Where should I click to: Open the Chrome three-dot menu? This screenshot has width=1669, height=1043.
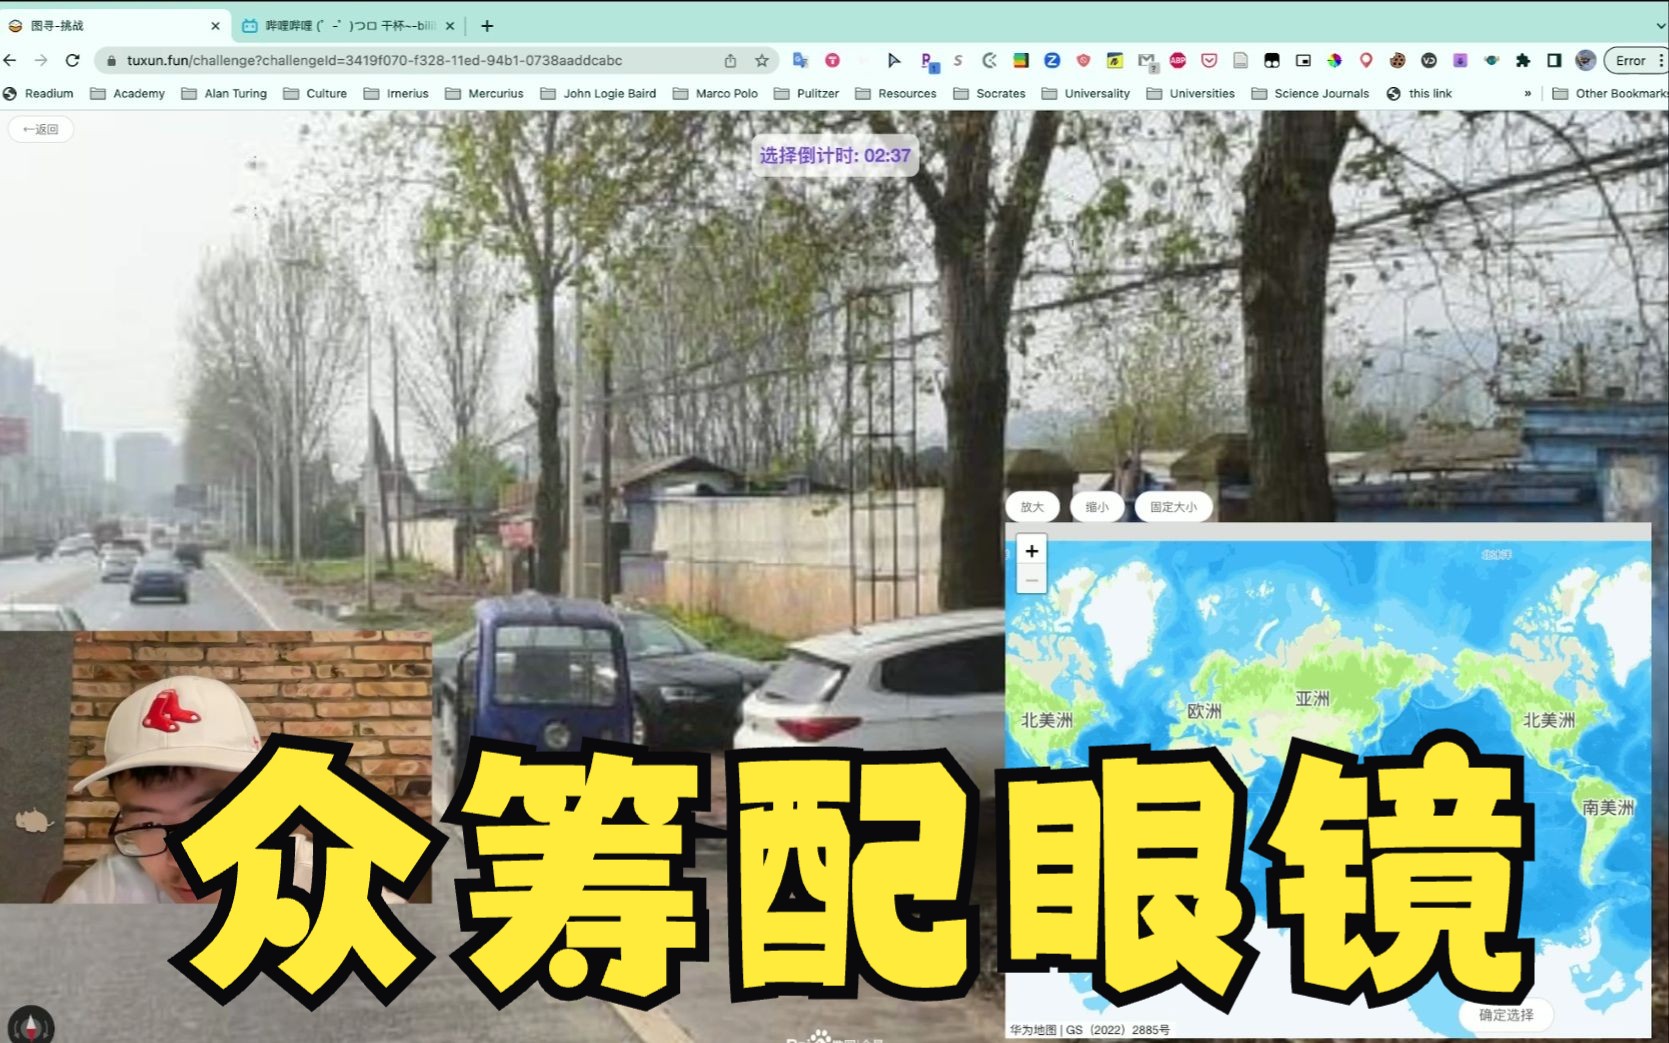coord(1660,61)
